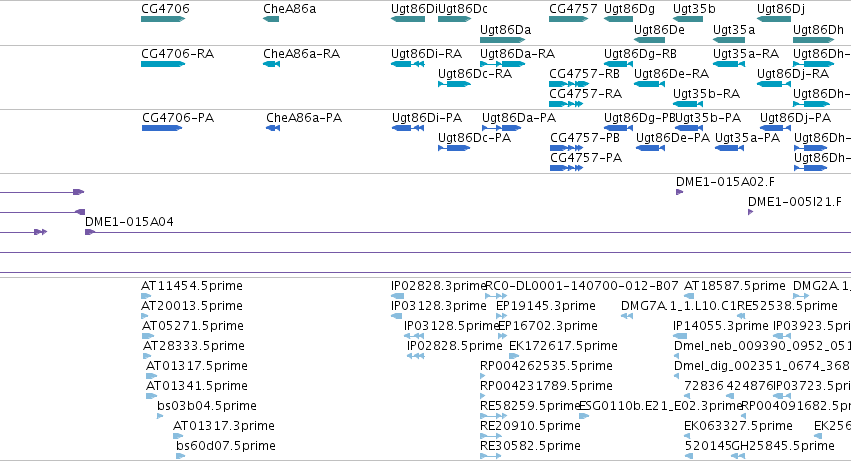Select the Ugt86Dg-RB transcript label

640,54
